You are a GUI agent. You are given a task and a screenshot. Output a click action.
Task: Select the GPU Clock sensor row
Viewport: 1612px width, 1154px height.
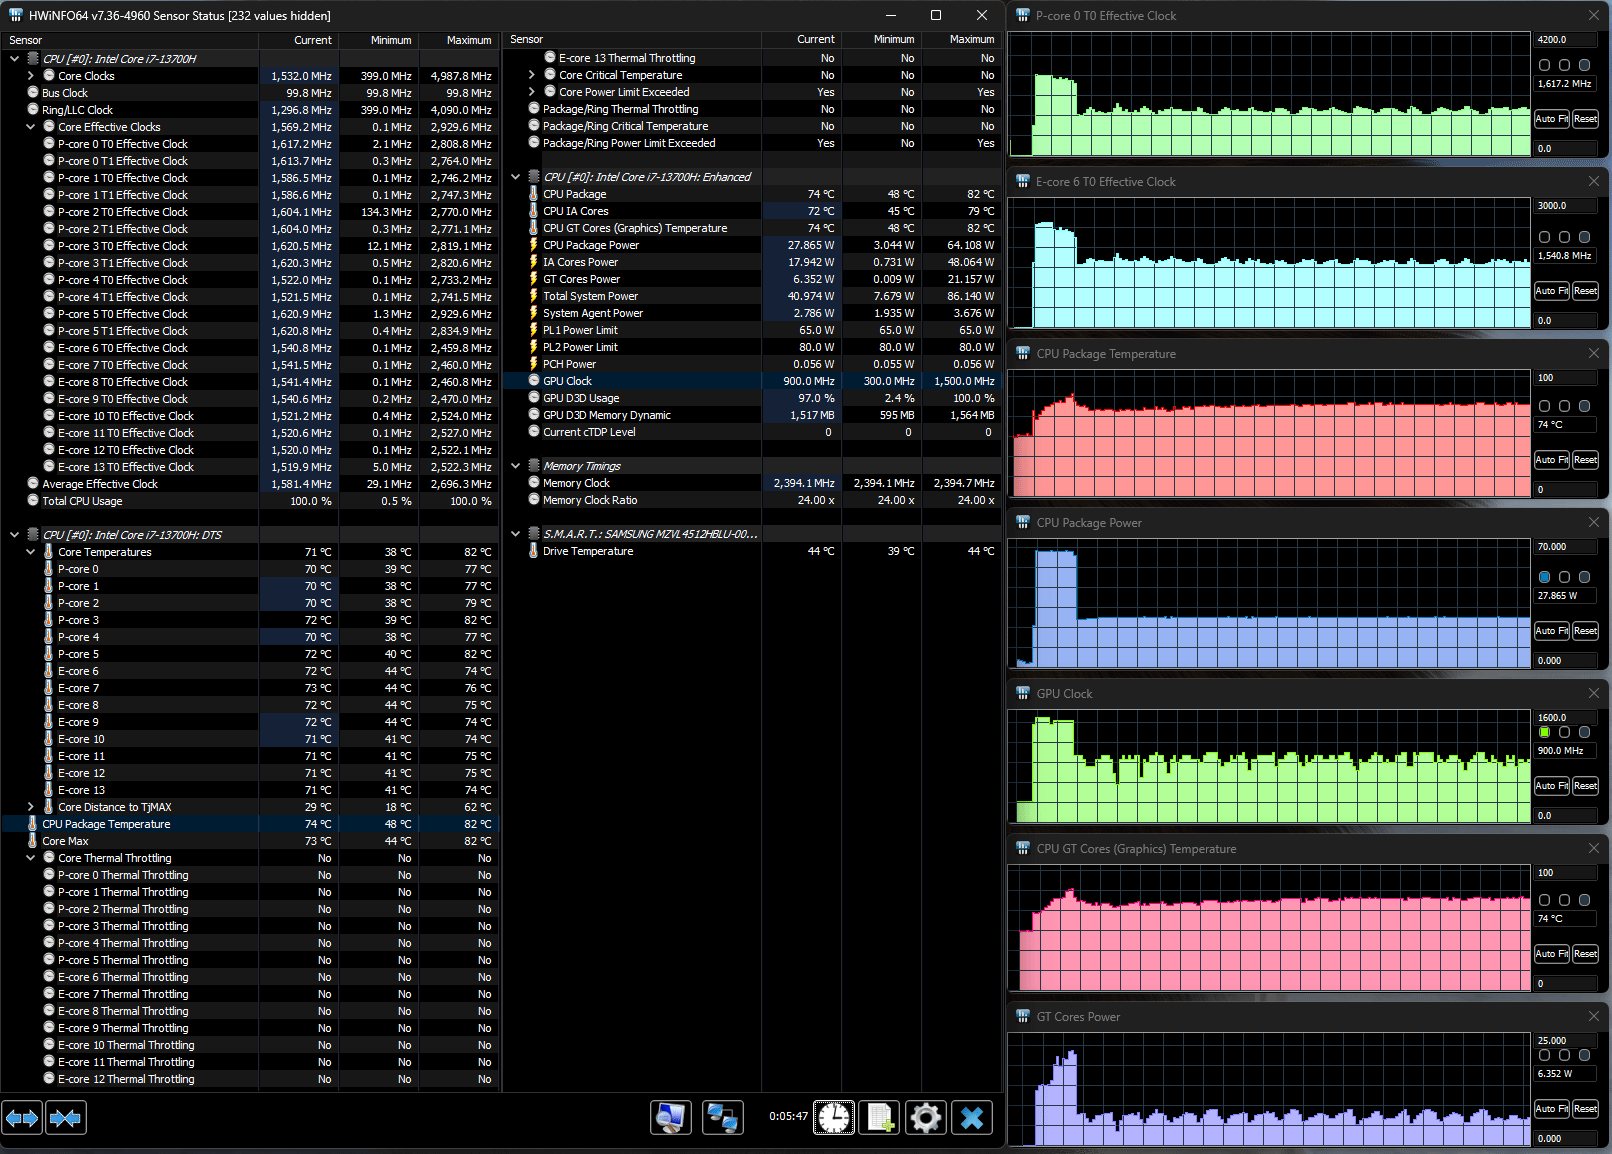pyautogui.click(x=567, y=381)
